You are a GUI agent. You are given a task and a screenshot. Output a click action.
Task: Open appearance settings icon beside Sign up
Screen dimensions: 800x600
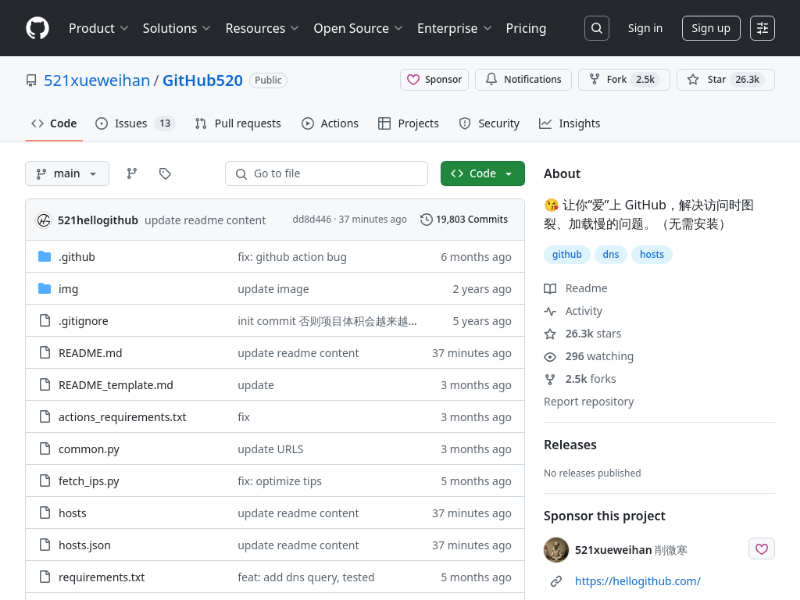[x=763, y=28]
